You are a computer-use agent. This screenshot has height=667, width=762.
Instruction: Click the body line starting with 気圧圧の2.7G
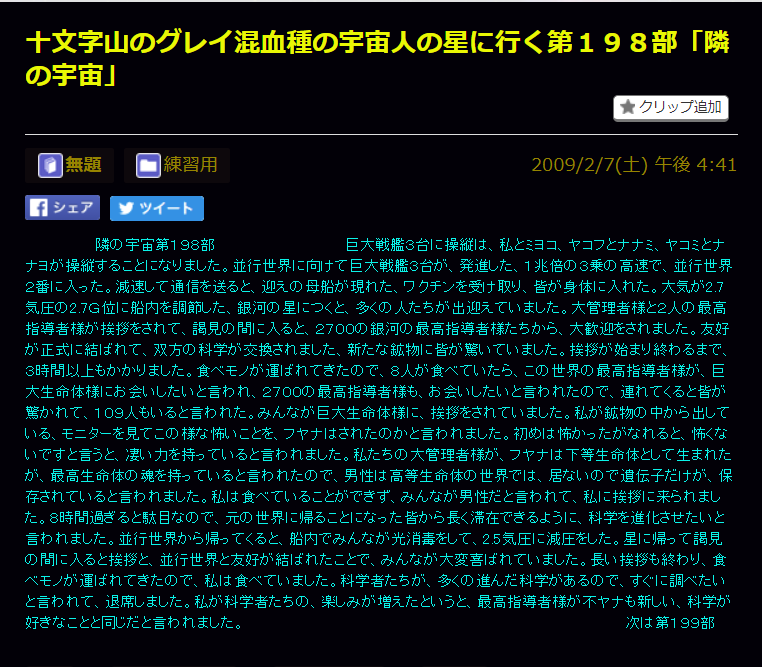[x=380, y=307]
